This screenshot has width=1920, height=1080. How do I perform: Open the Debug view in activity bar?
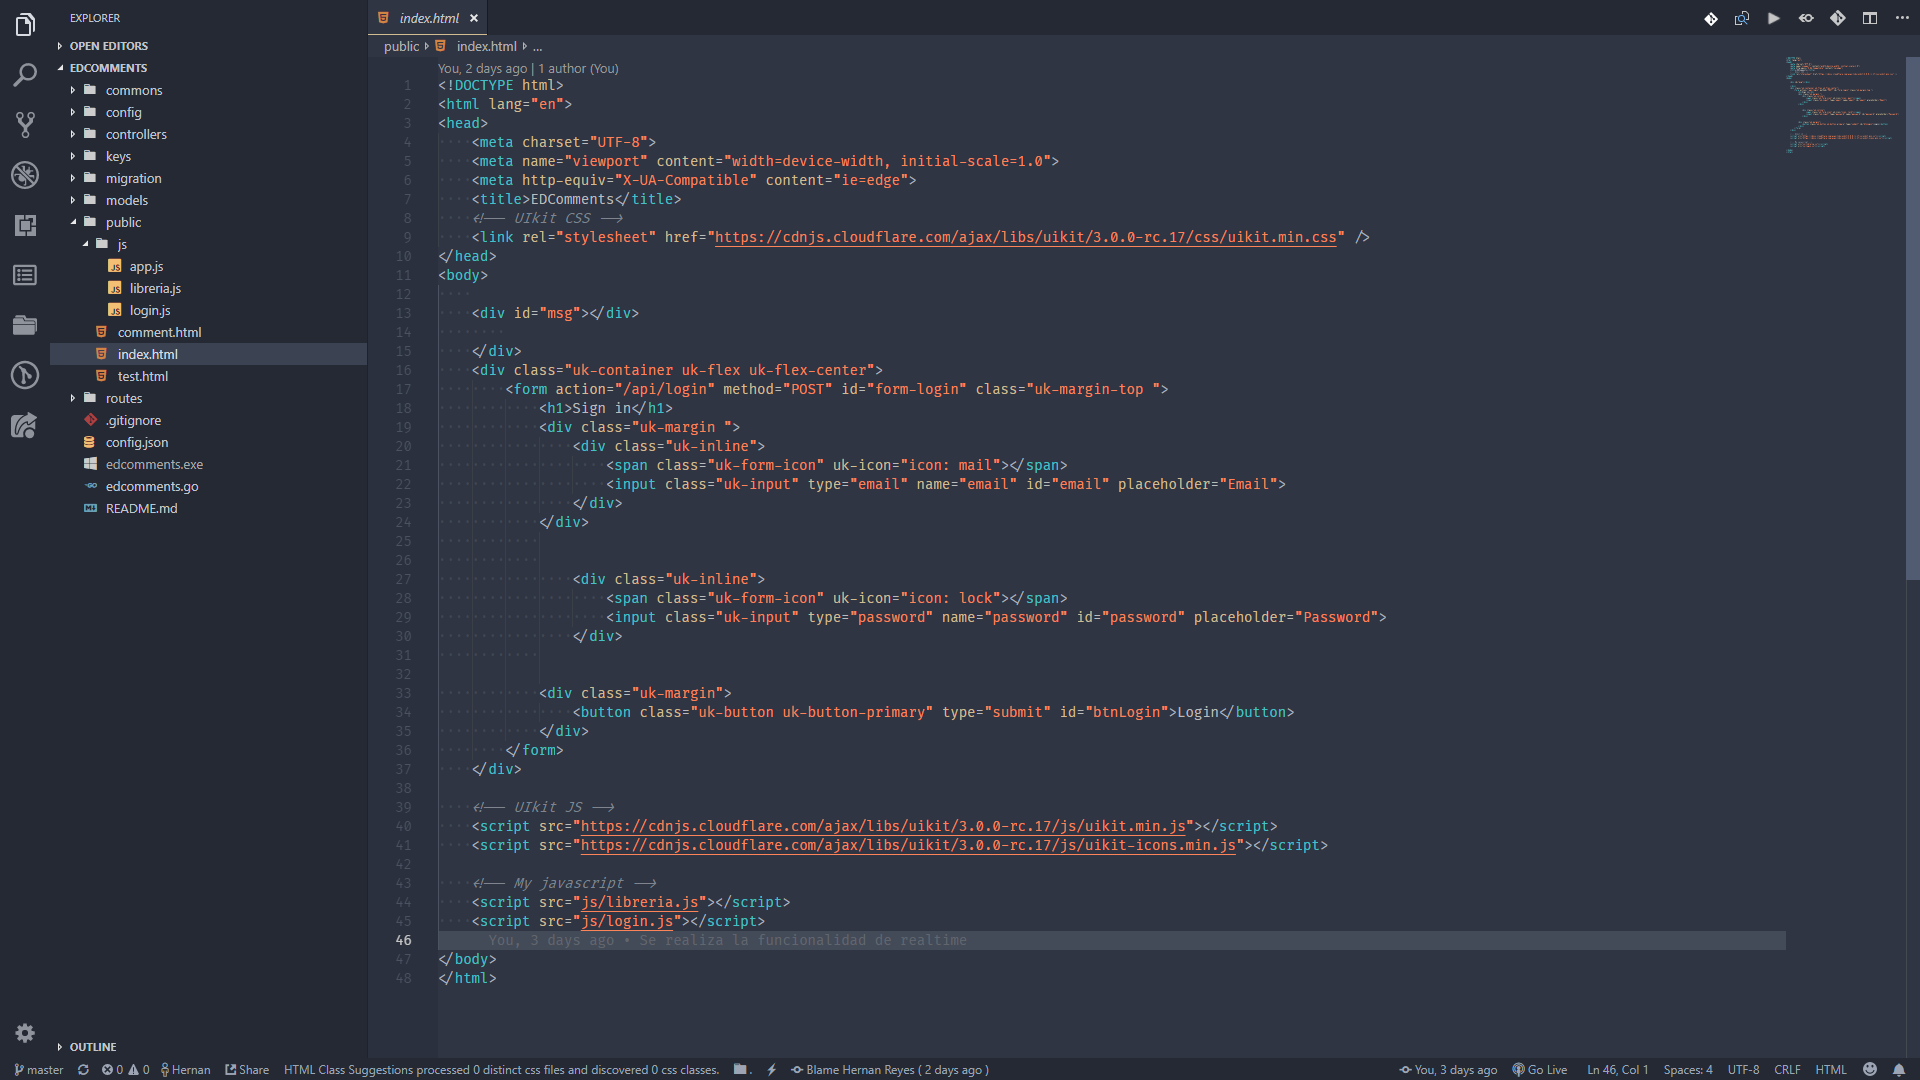(25, 175)
